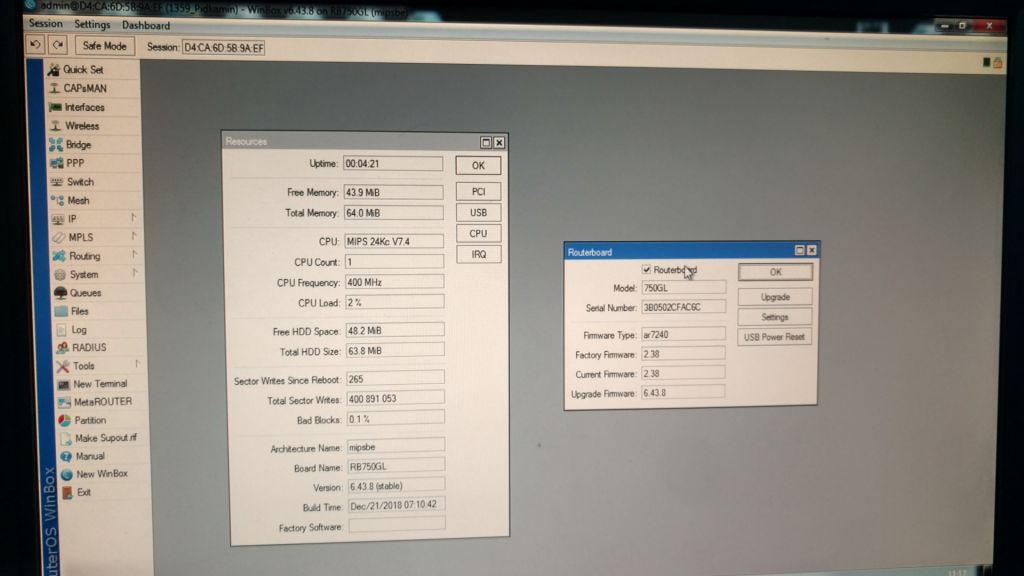Click Upgrade in the Routerboard window
Image resolution: width=1024 pixels, height=576 pixels.
coord(775,297)
